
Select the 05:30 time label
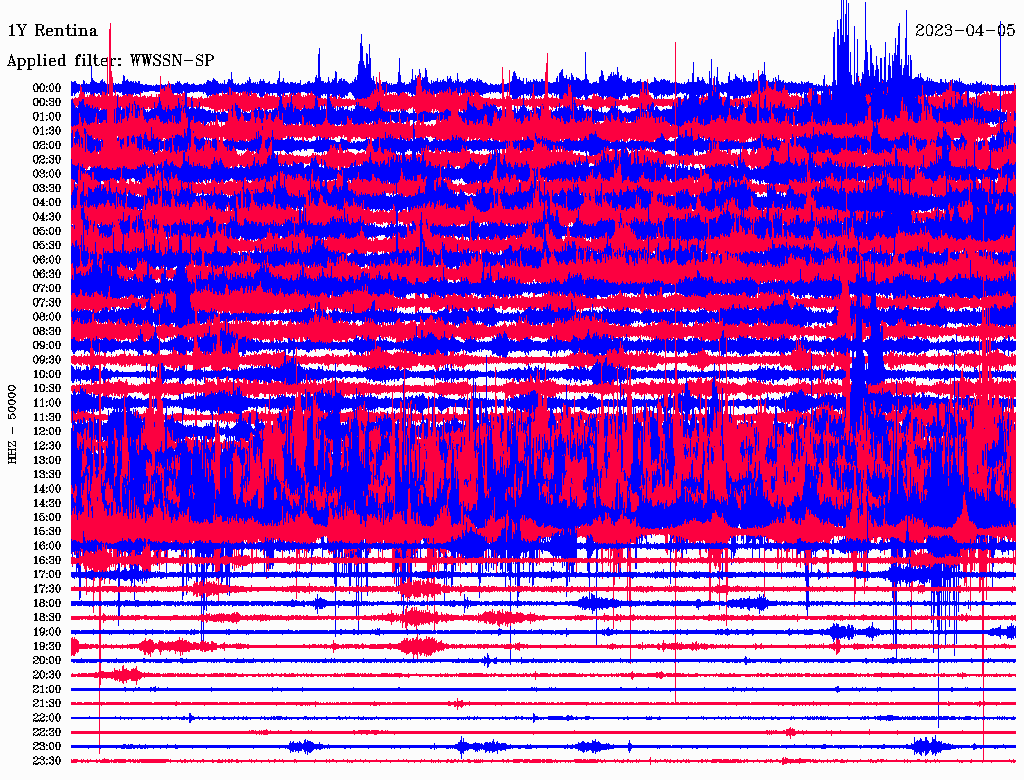pos(47,246)
